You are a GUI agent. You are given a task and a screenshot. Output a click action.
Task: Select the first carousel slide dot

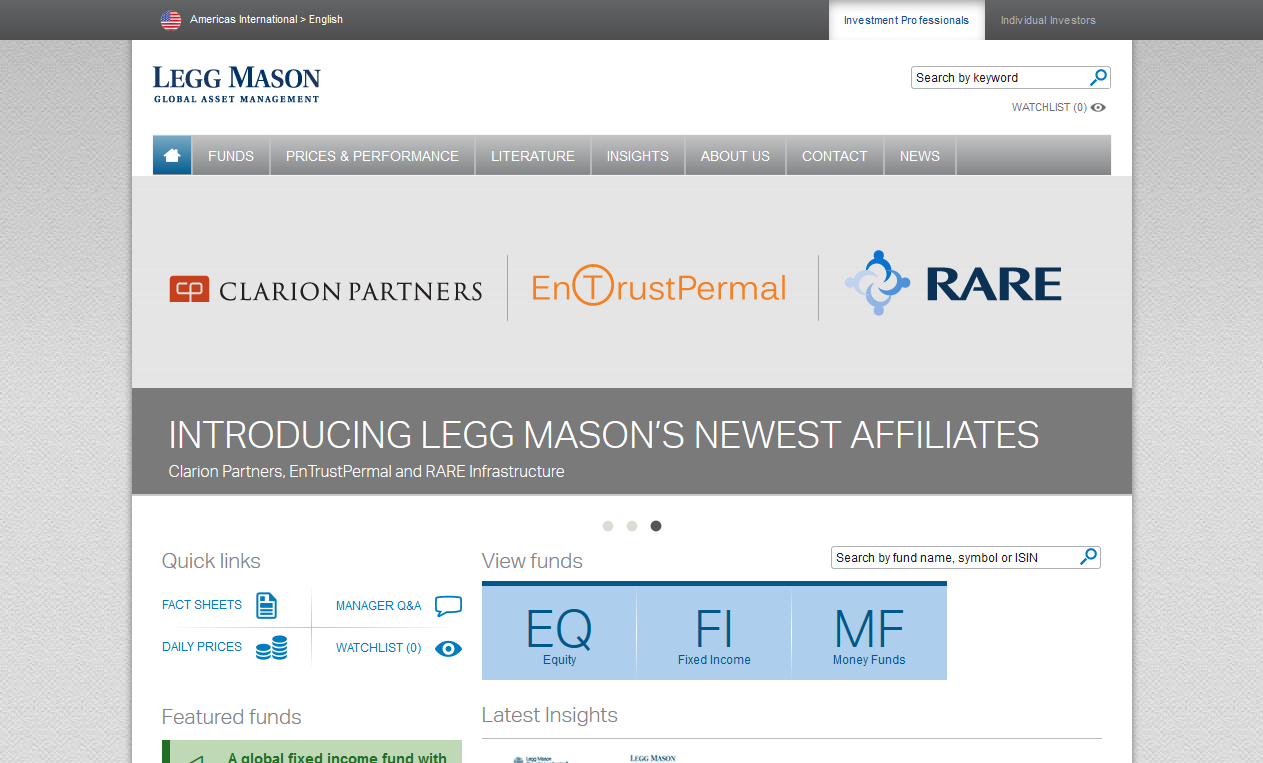pyautogui.click(x=608, y=526)
